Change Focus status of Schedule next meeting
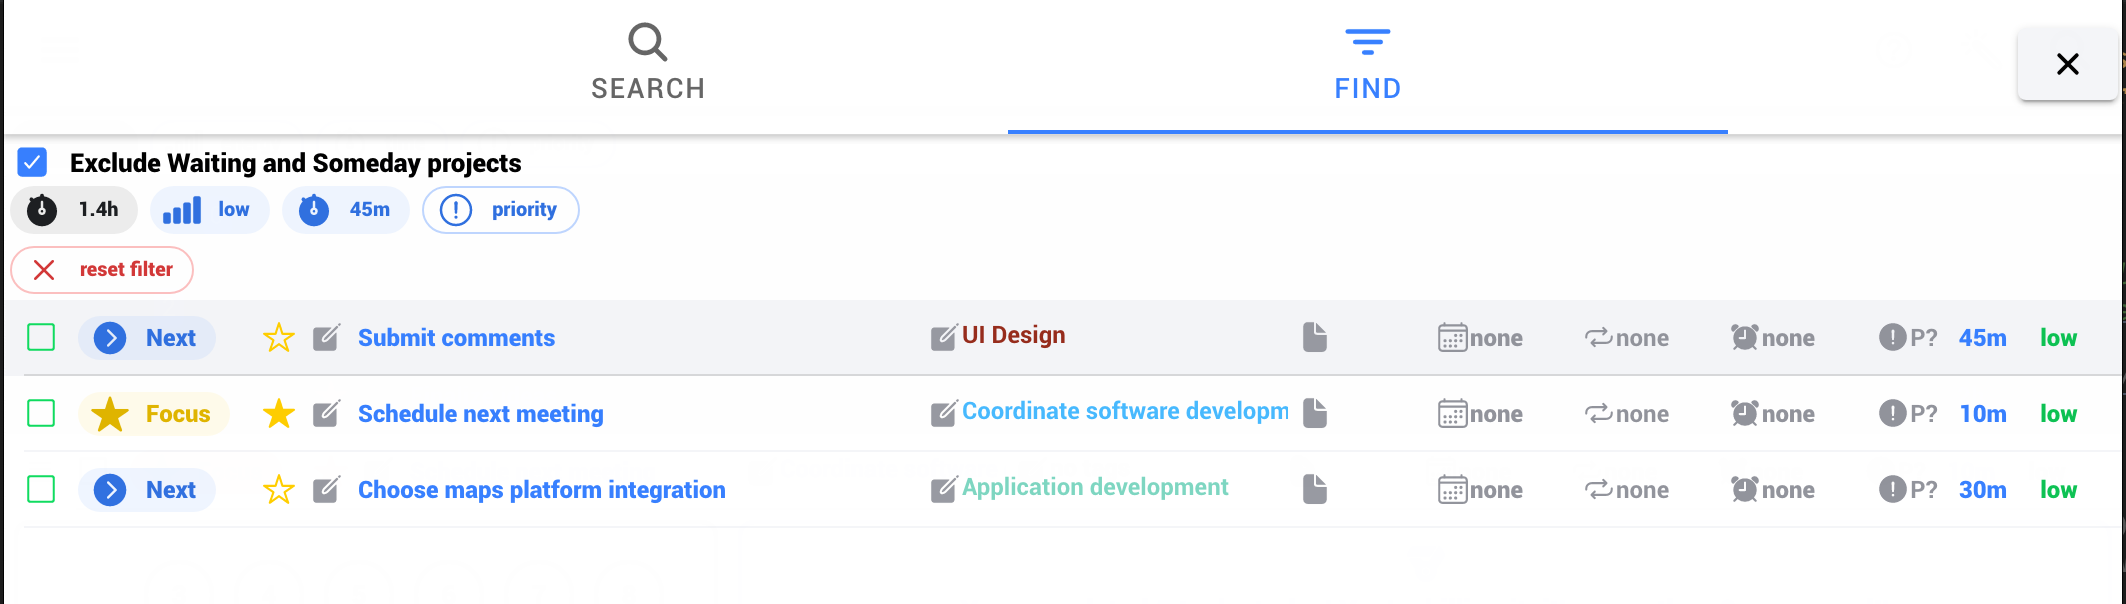 [153, 414]
